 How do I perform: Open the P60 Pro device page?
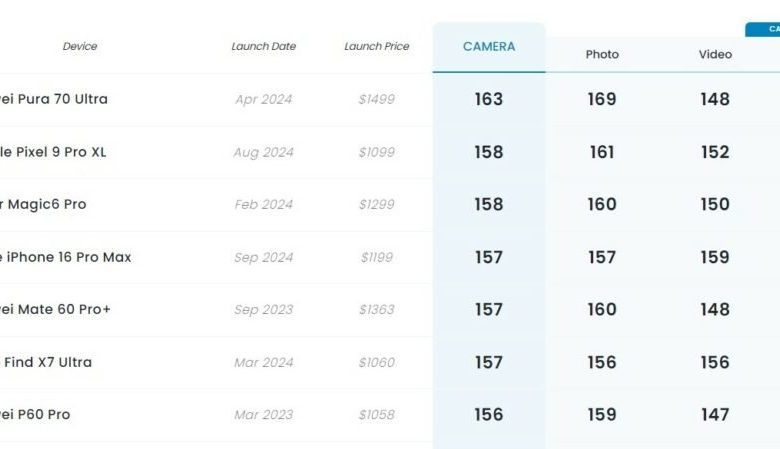pos(36,414)
